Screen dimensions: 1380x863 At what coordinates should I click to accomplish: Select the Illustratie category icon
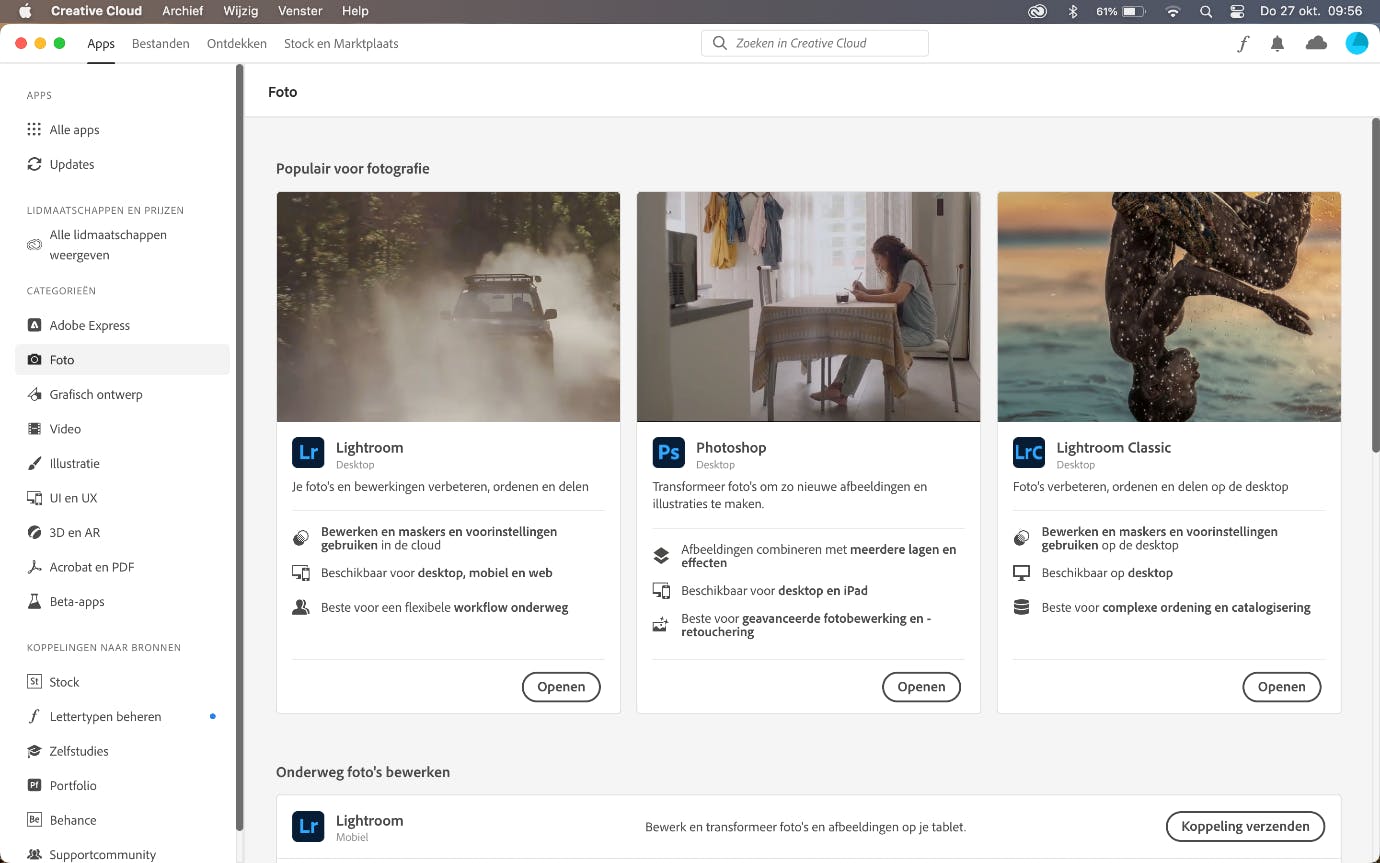pyautogui.click(x=33, y=463)
